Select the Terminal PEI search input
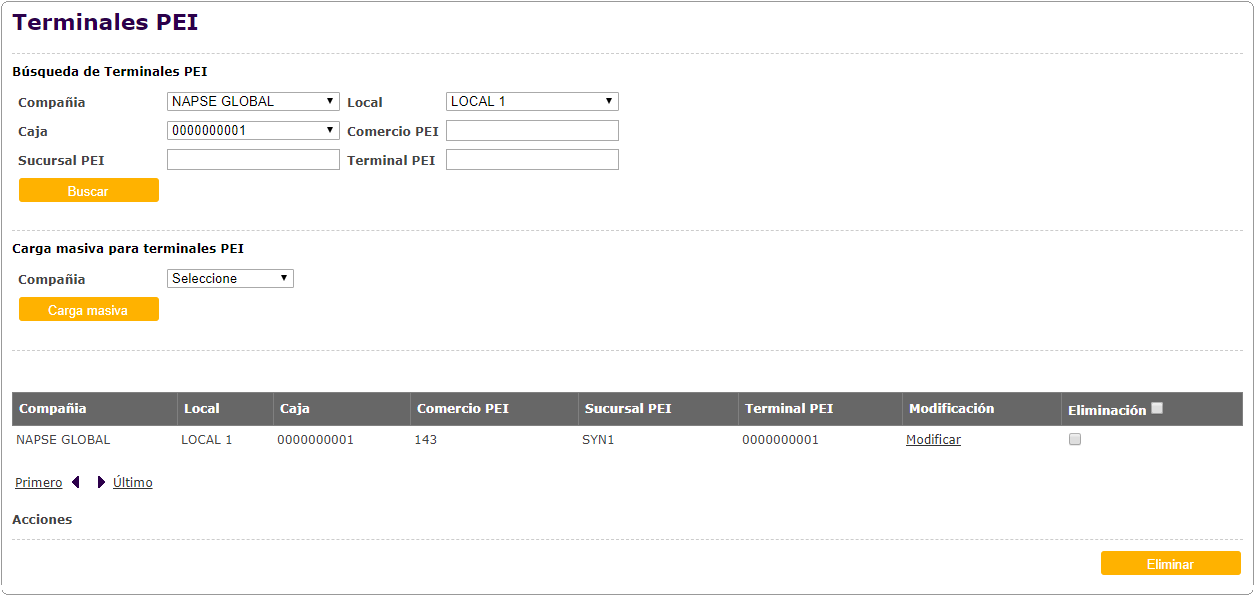 point(532,160)
